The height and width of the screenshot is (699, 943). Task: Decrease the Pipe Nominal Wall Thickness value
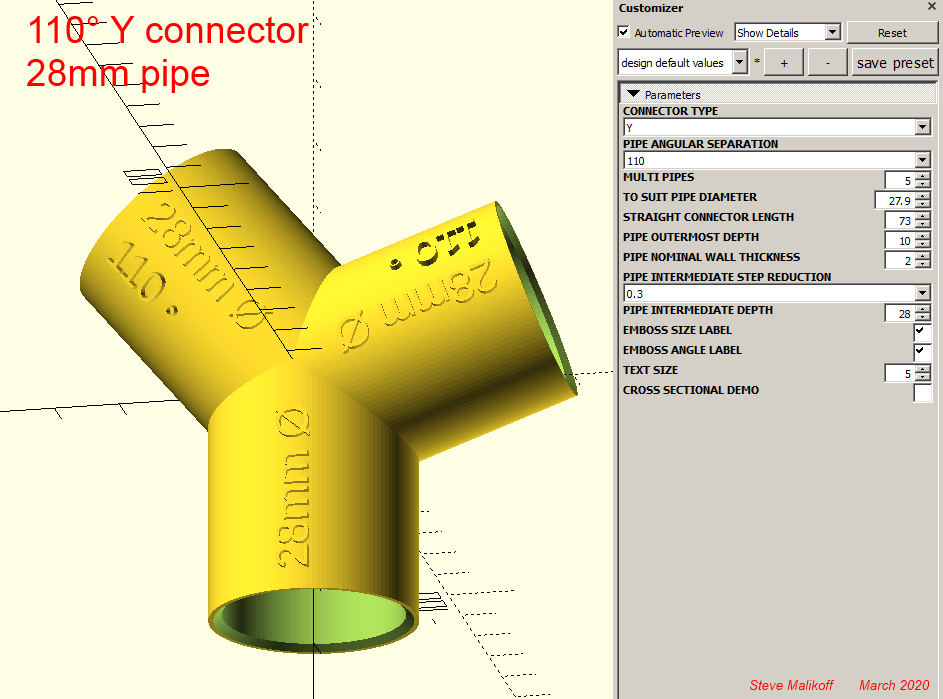[923, 265]
